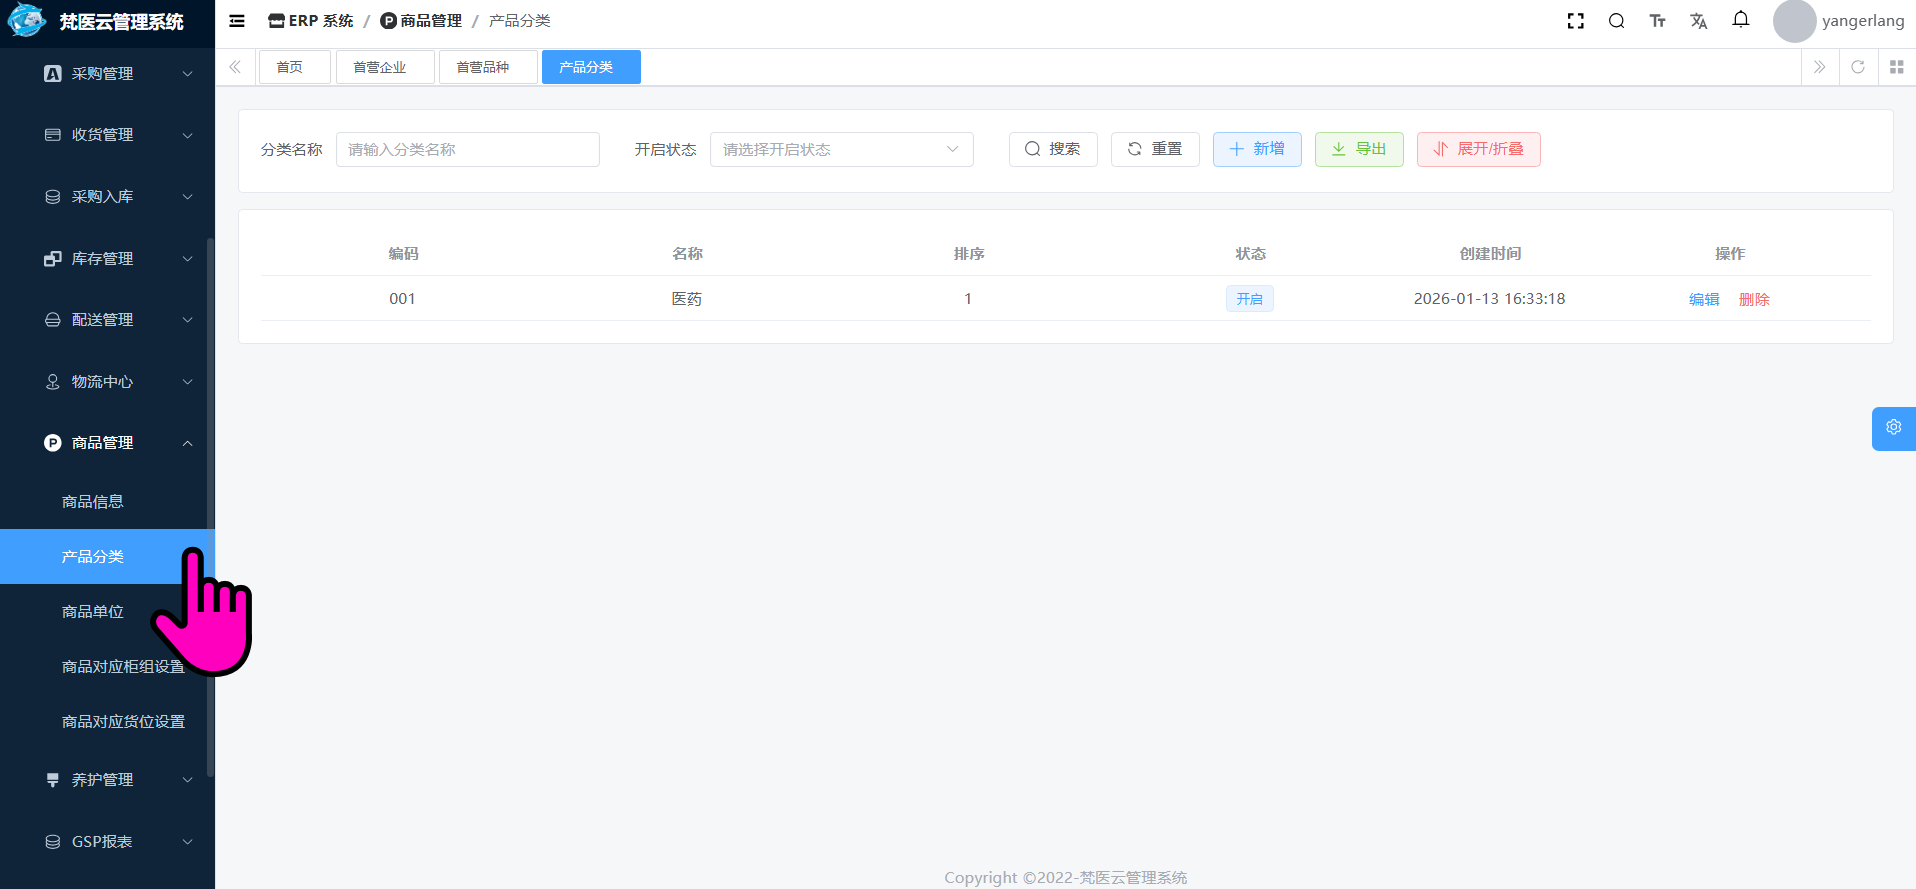The image size is (1916, 889).
Task: Open the blue settings gear panel
Action: [1893, 428]
